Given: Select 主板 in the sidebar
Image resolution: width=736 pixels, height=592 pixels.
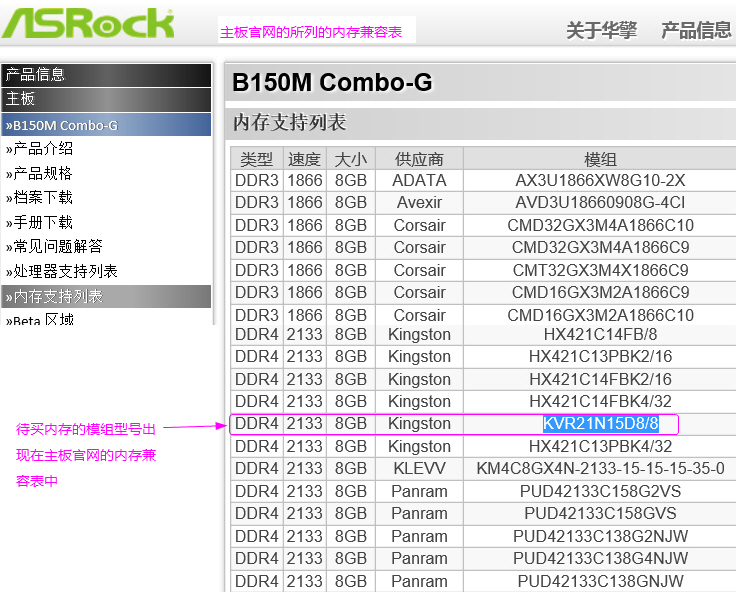Looking at the screenshot, I should point(107,99).
